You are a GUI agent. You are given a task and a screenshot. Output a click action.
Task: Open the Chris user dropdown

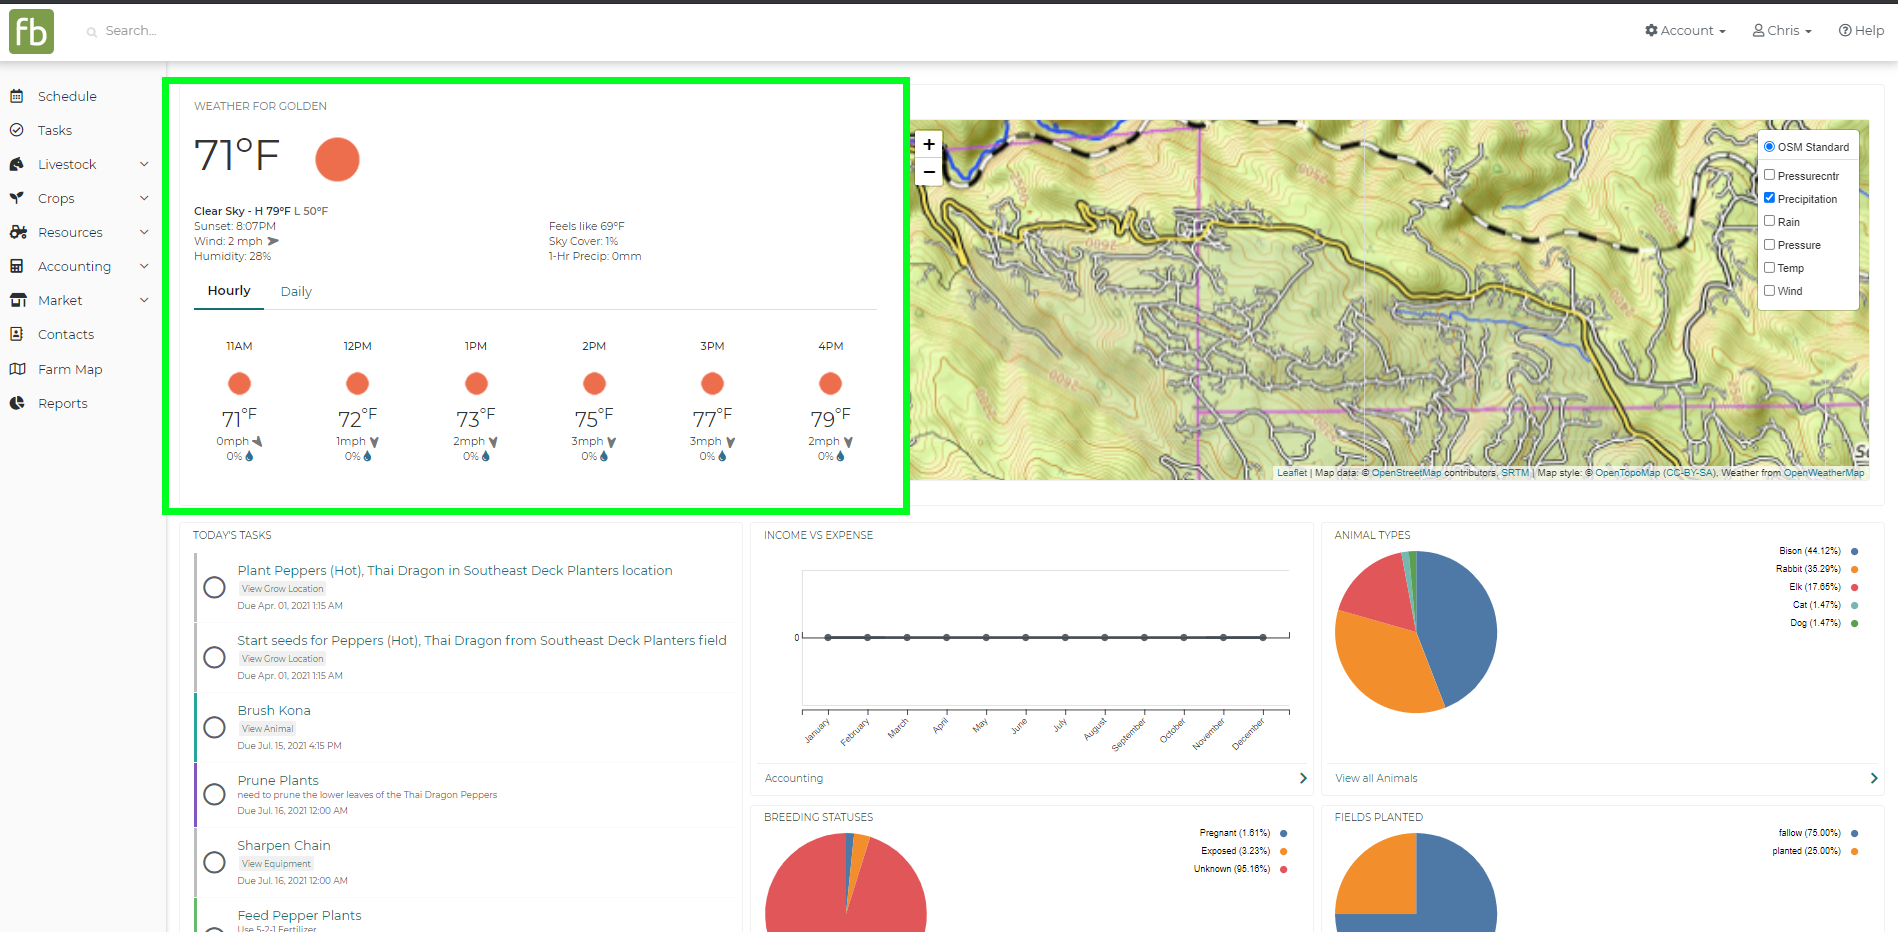pyautogui.click(x=1782, y=31)
